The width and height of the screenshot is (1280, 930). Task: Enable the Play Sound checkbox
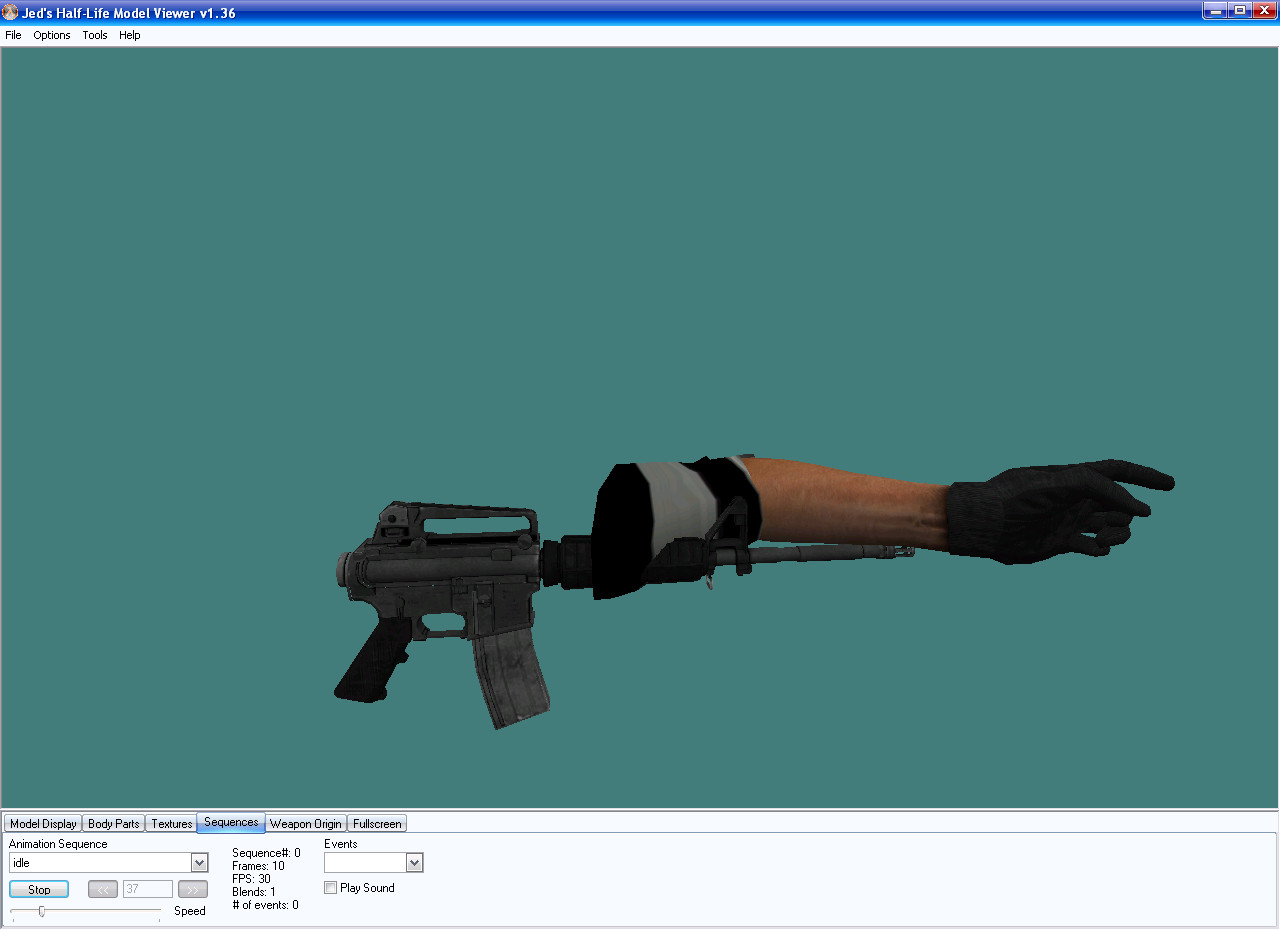(331, 888)
